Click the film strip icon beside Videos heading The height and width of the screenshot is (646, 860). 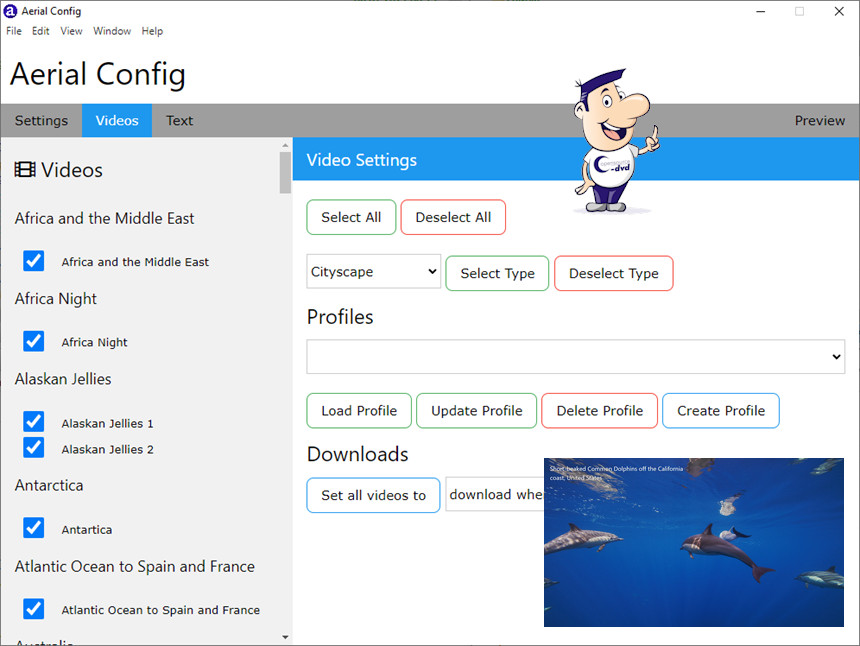click(x=25, y=170)
